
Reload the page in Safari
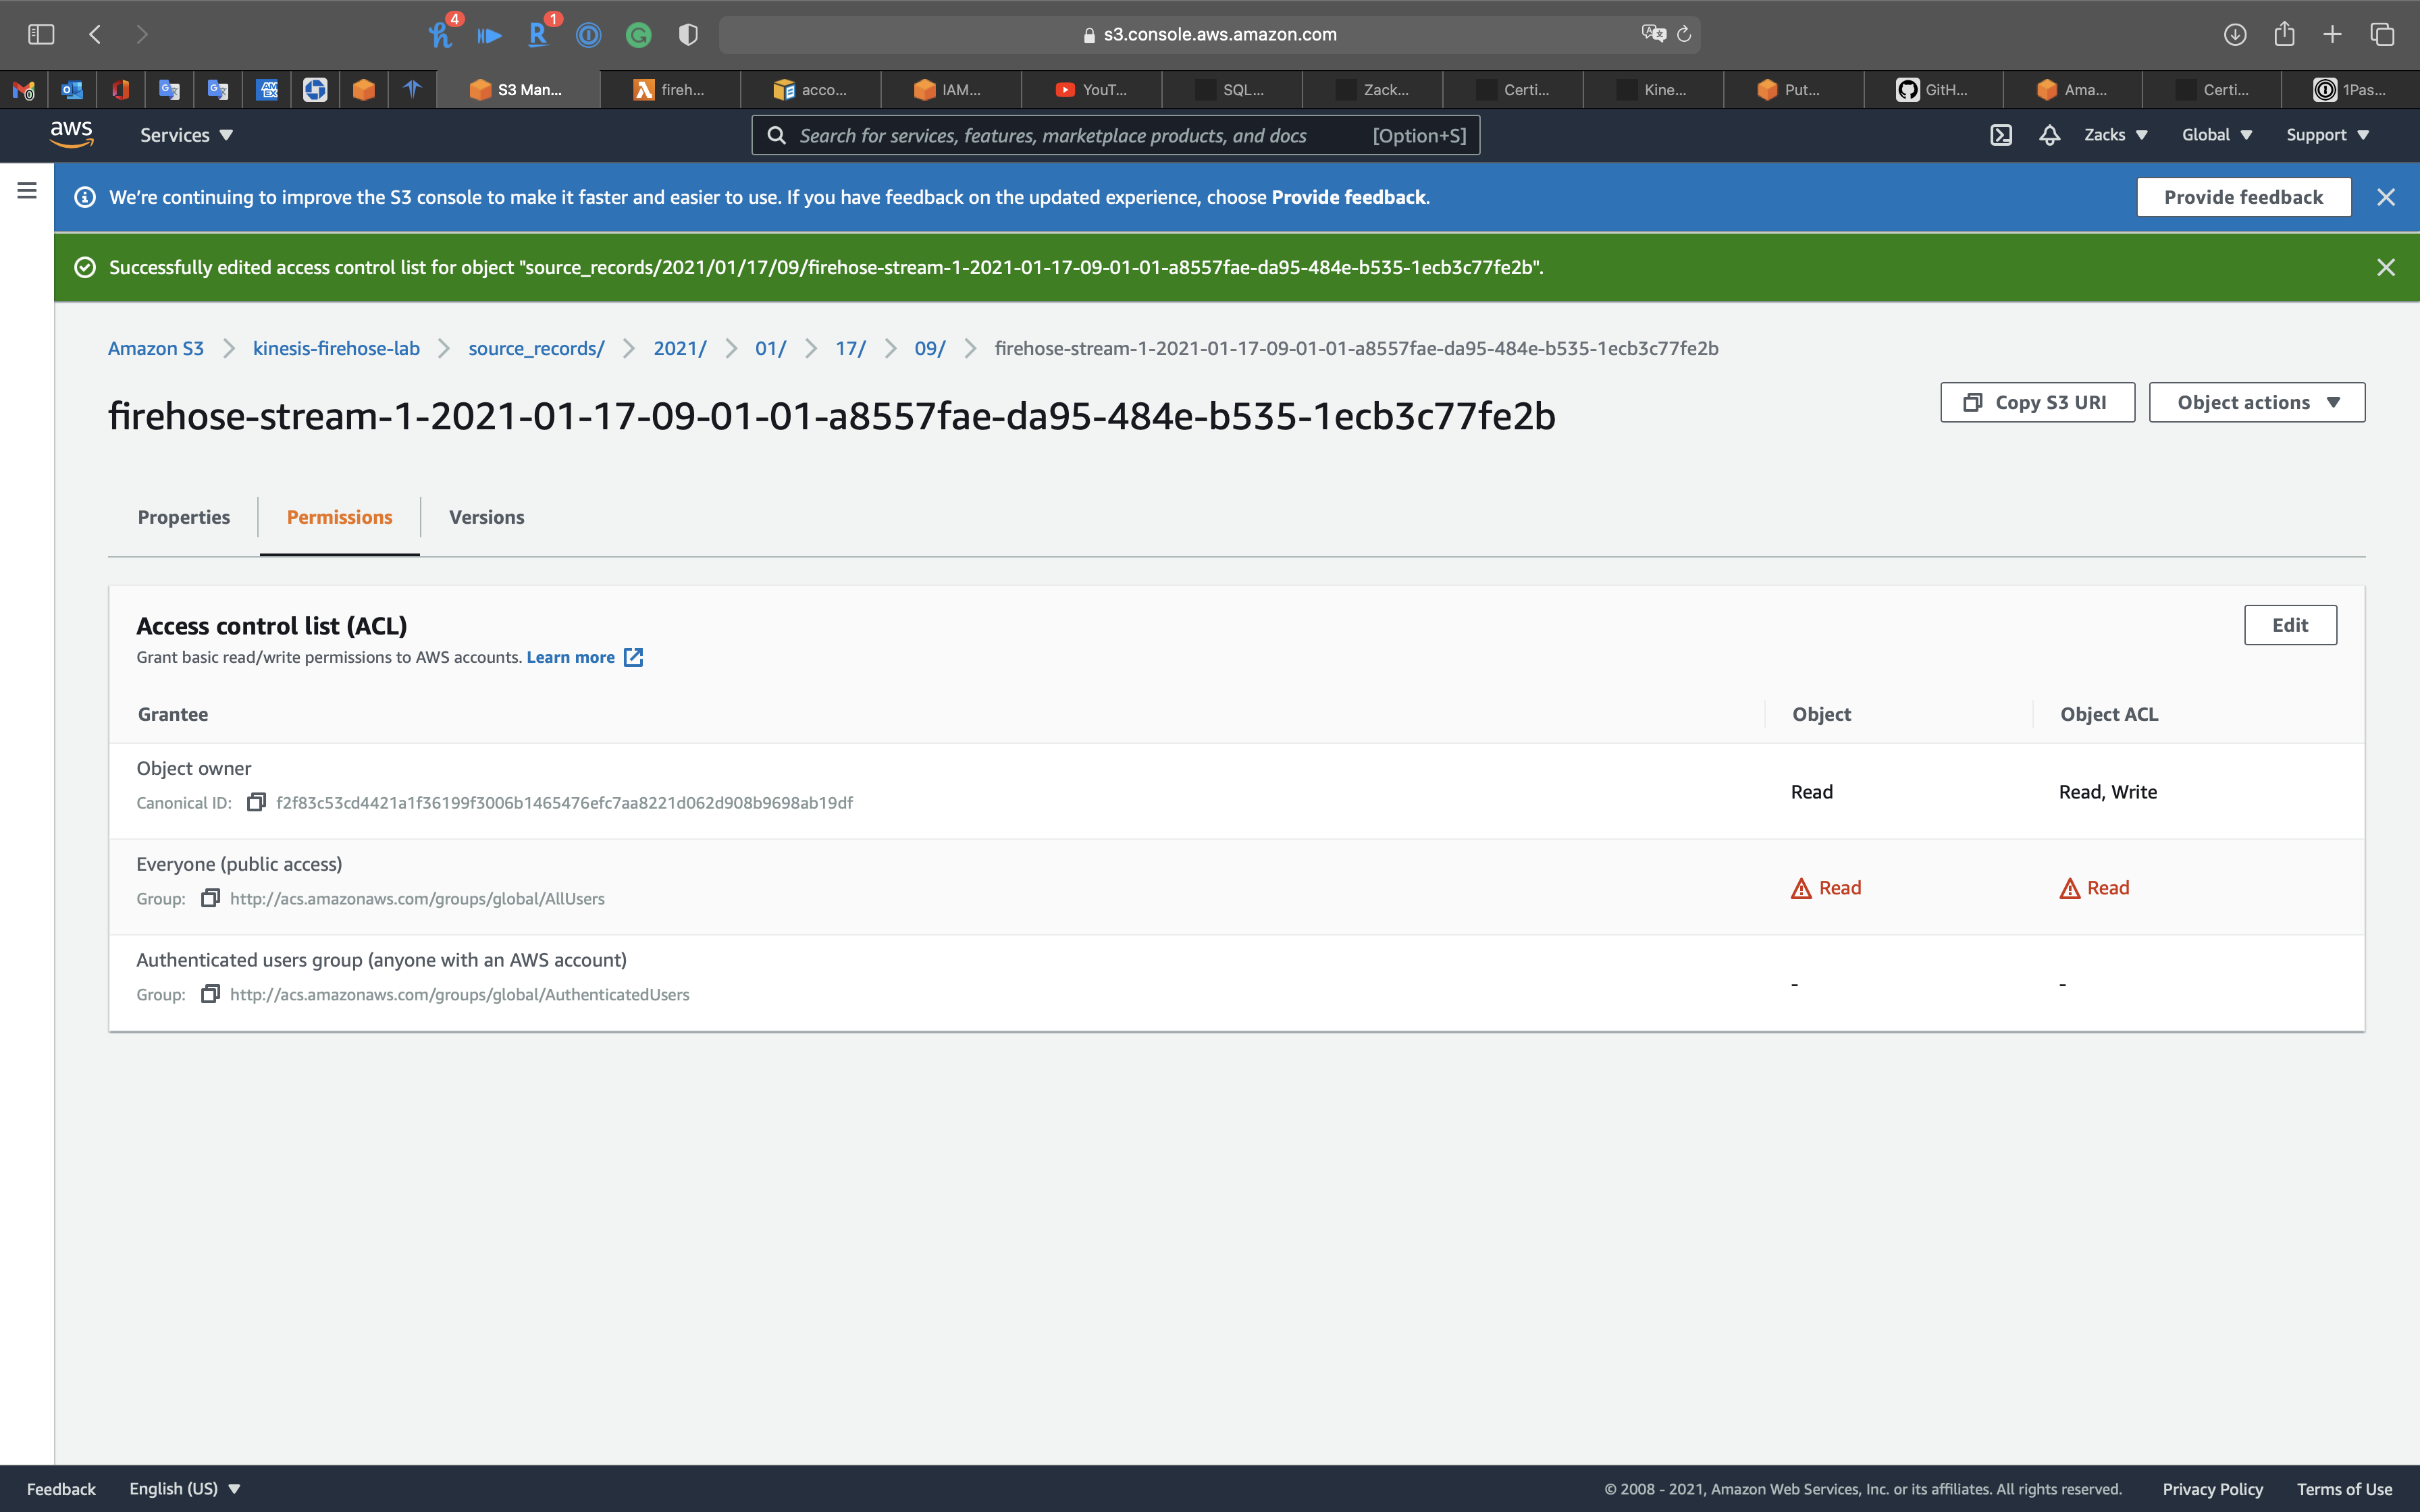[x=1684, y=34]
